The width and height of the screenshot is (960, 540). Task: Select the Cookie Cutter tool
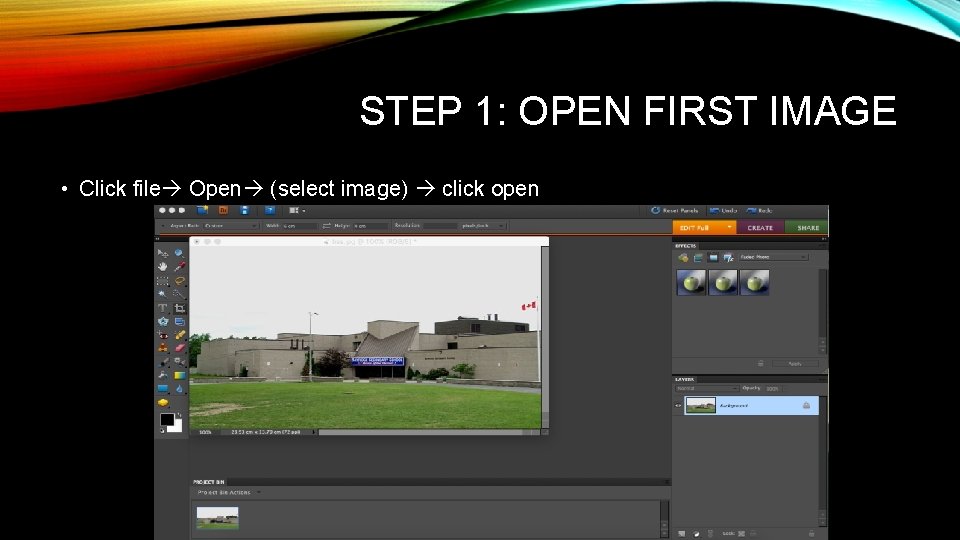[x=163, y=321]
